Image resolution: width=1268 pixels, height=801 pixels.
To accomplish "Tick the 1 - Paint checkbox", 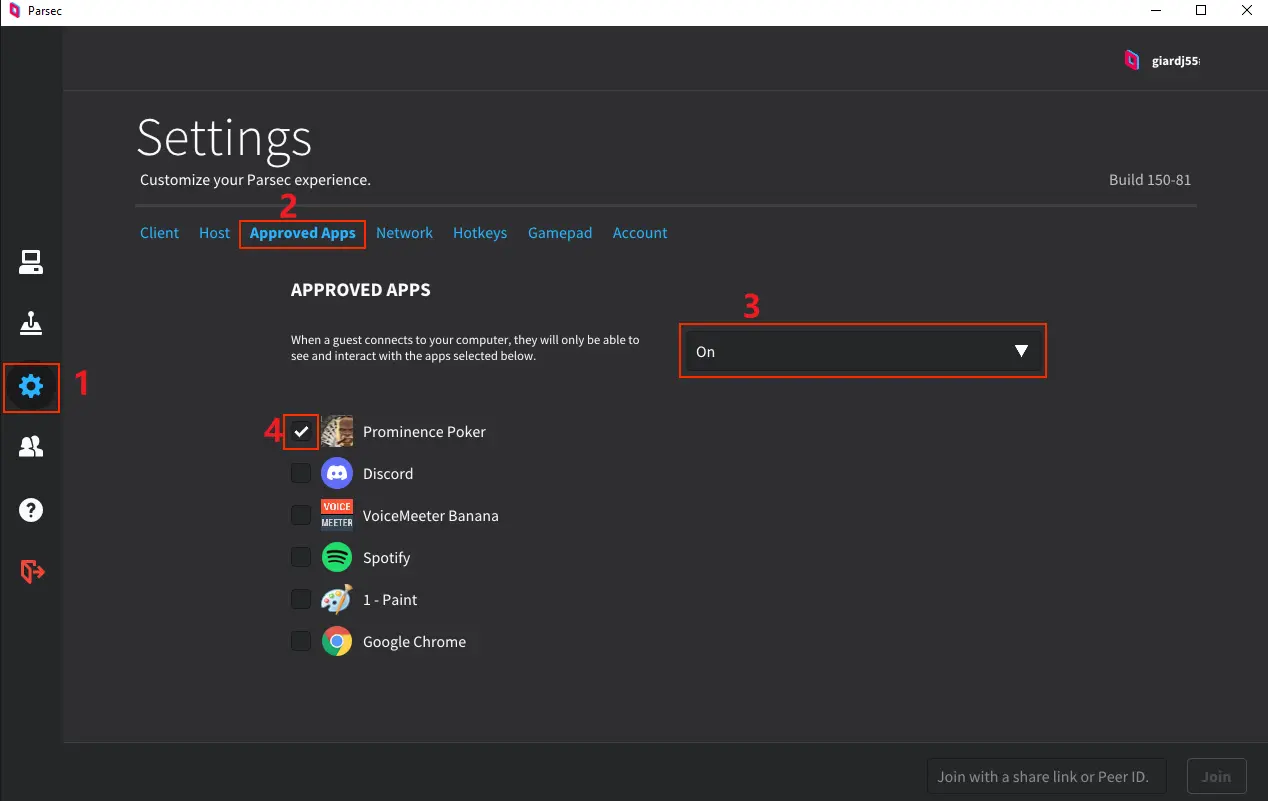I will [301, 600].
